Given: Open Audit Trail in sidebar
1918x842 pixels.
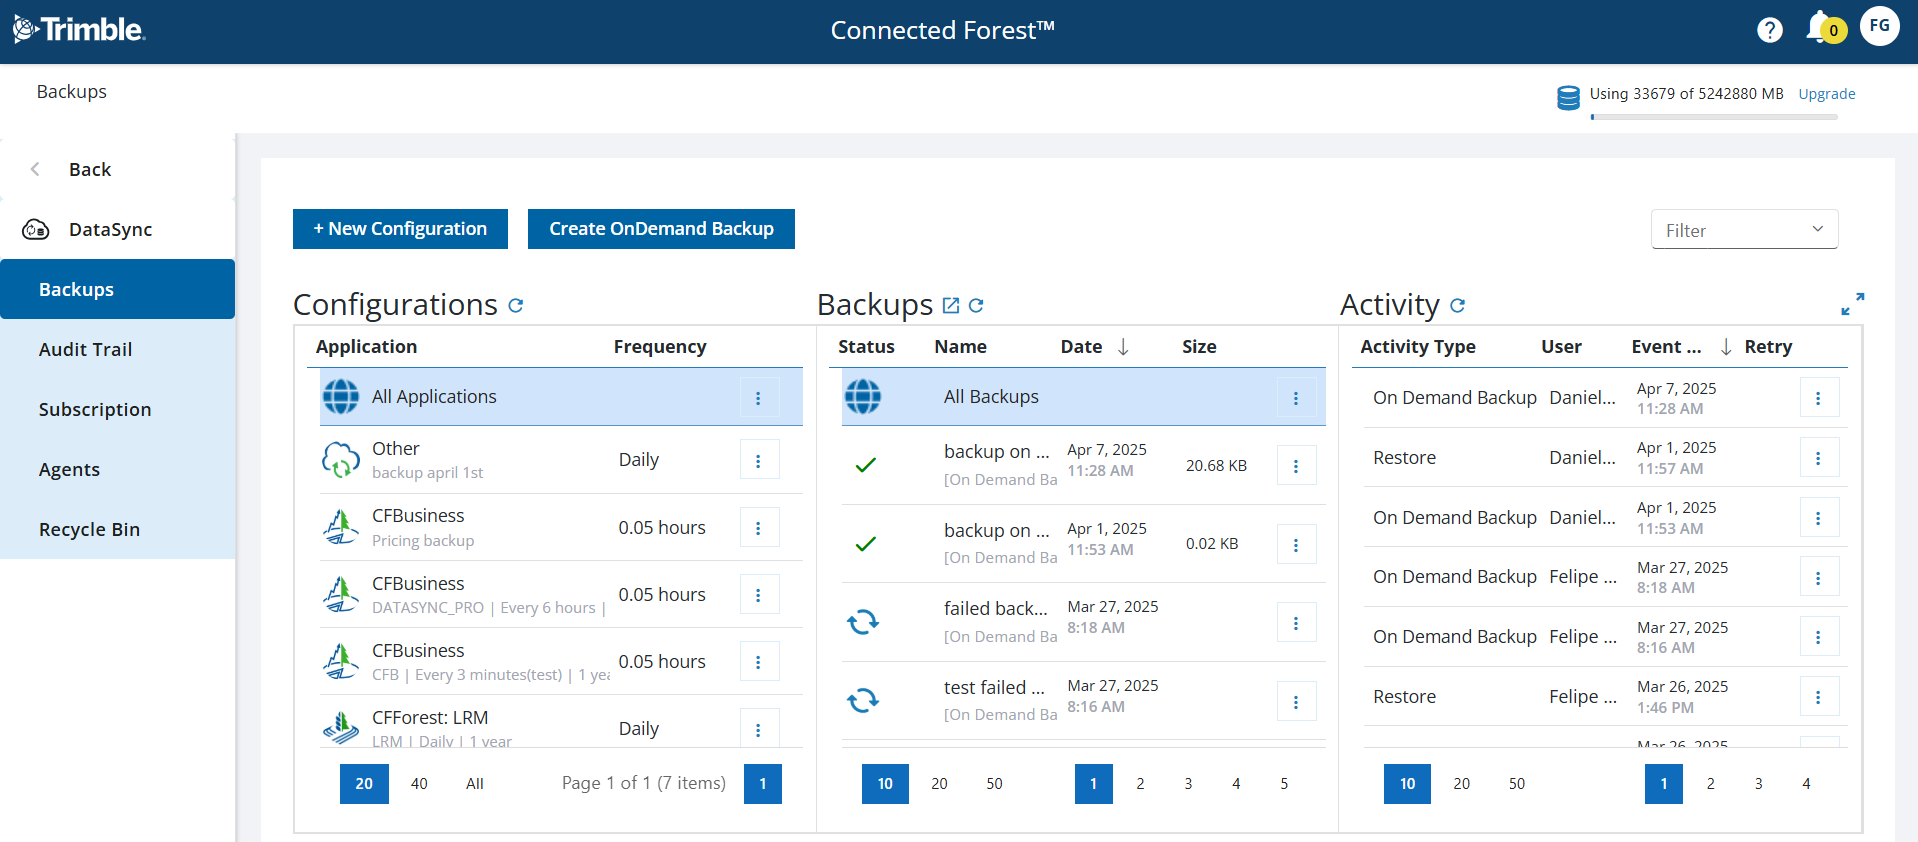Looking at the screenshot, I should tap(117, 349).
